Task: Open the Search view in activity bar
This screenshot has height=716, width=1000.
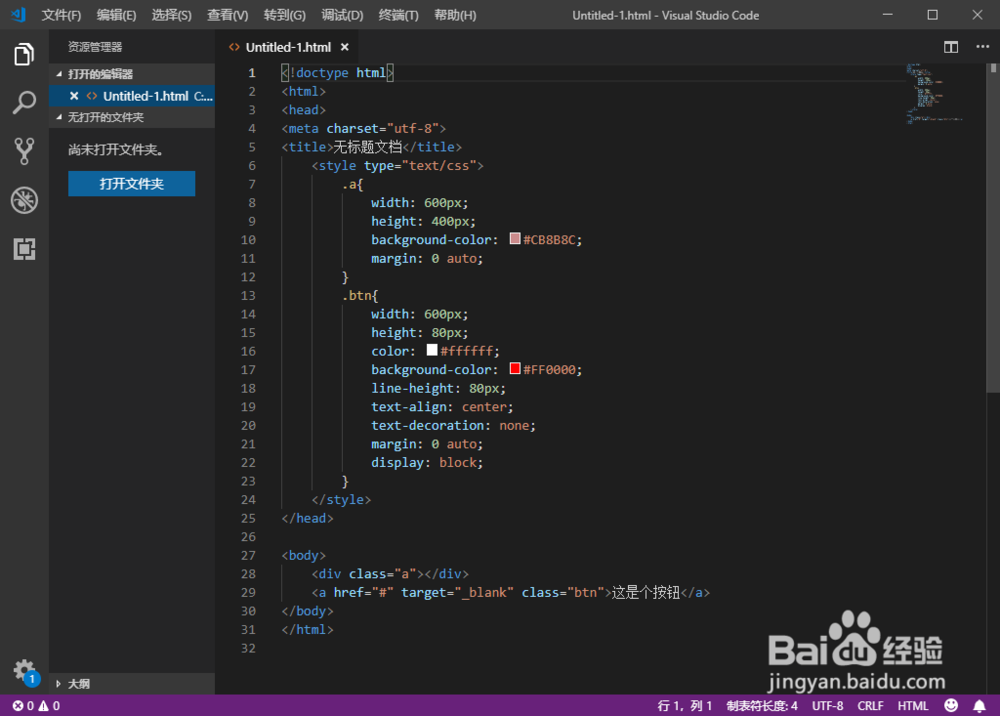Action: pyautogui.click(x=24, y=102)
